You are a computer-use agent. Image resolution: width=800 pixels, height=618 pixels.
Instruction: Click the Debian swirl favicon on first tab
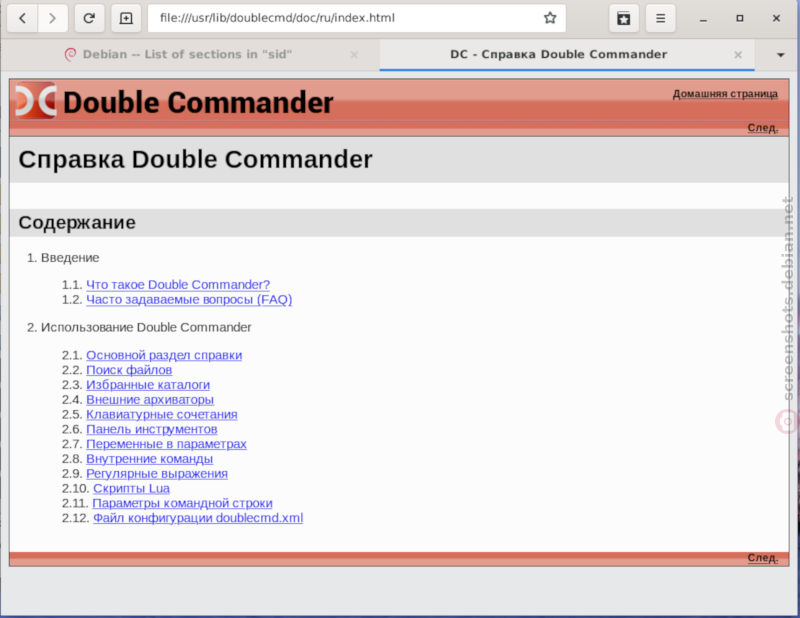pos(70,55)
